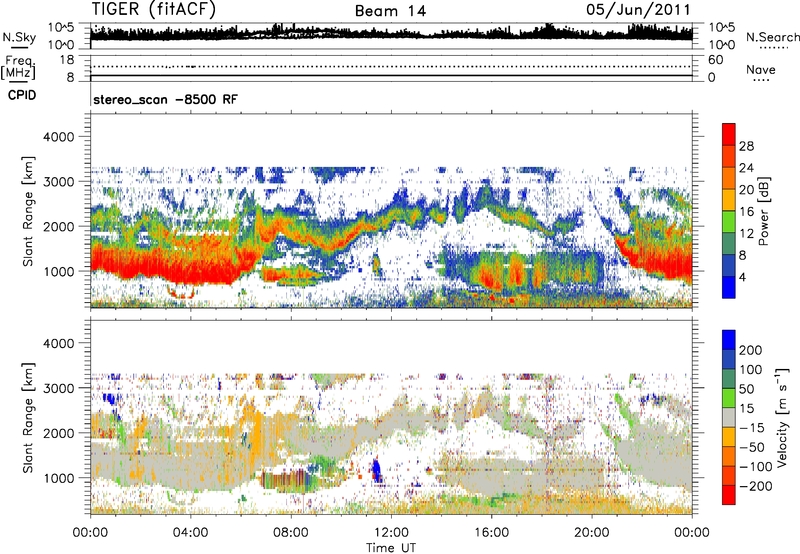Click the "200" label on the Velocity colorbar
The image size is (800, 554).
751,350
